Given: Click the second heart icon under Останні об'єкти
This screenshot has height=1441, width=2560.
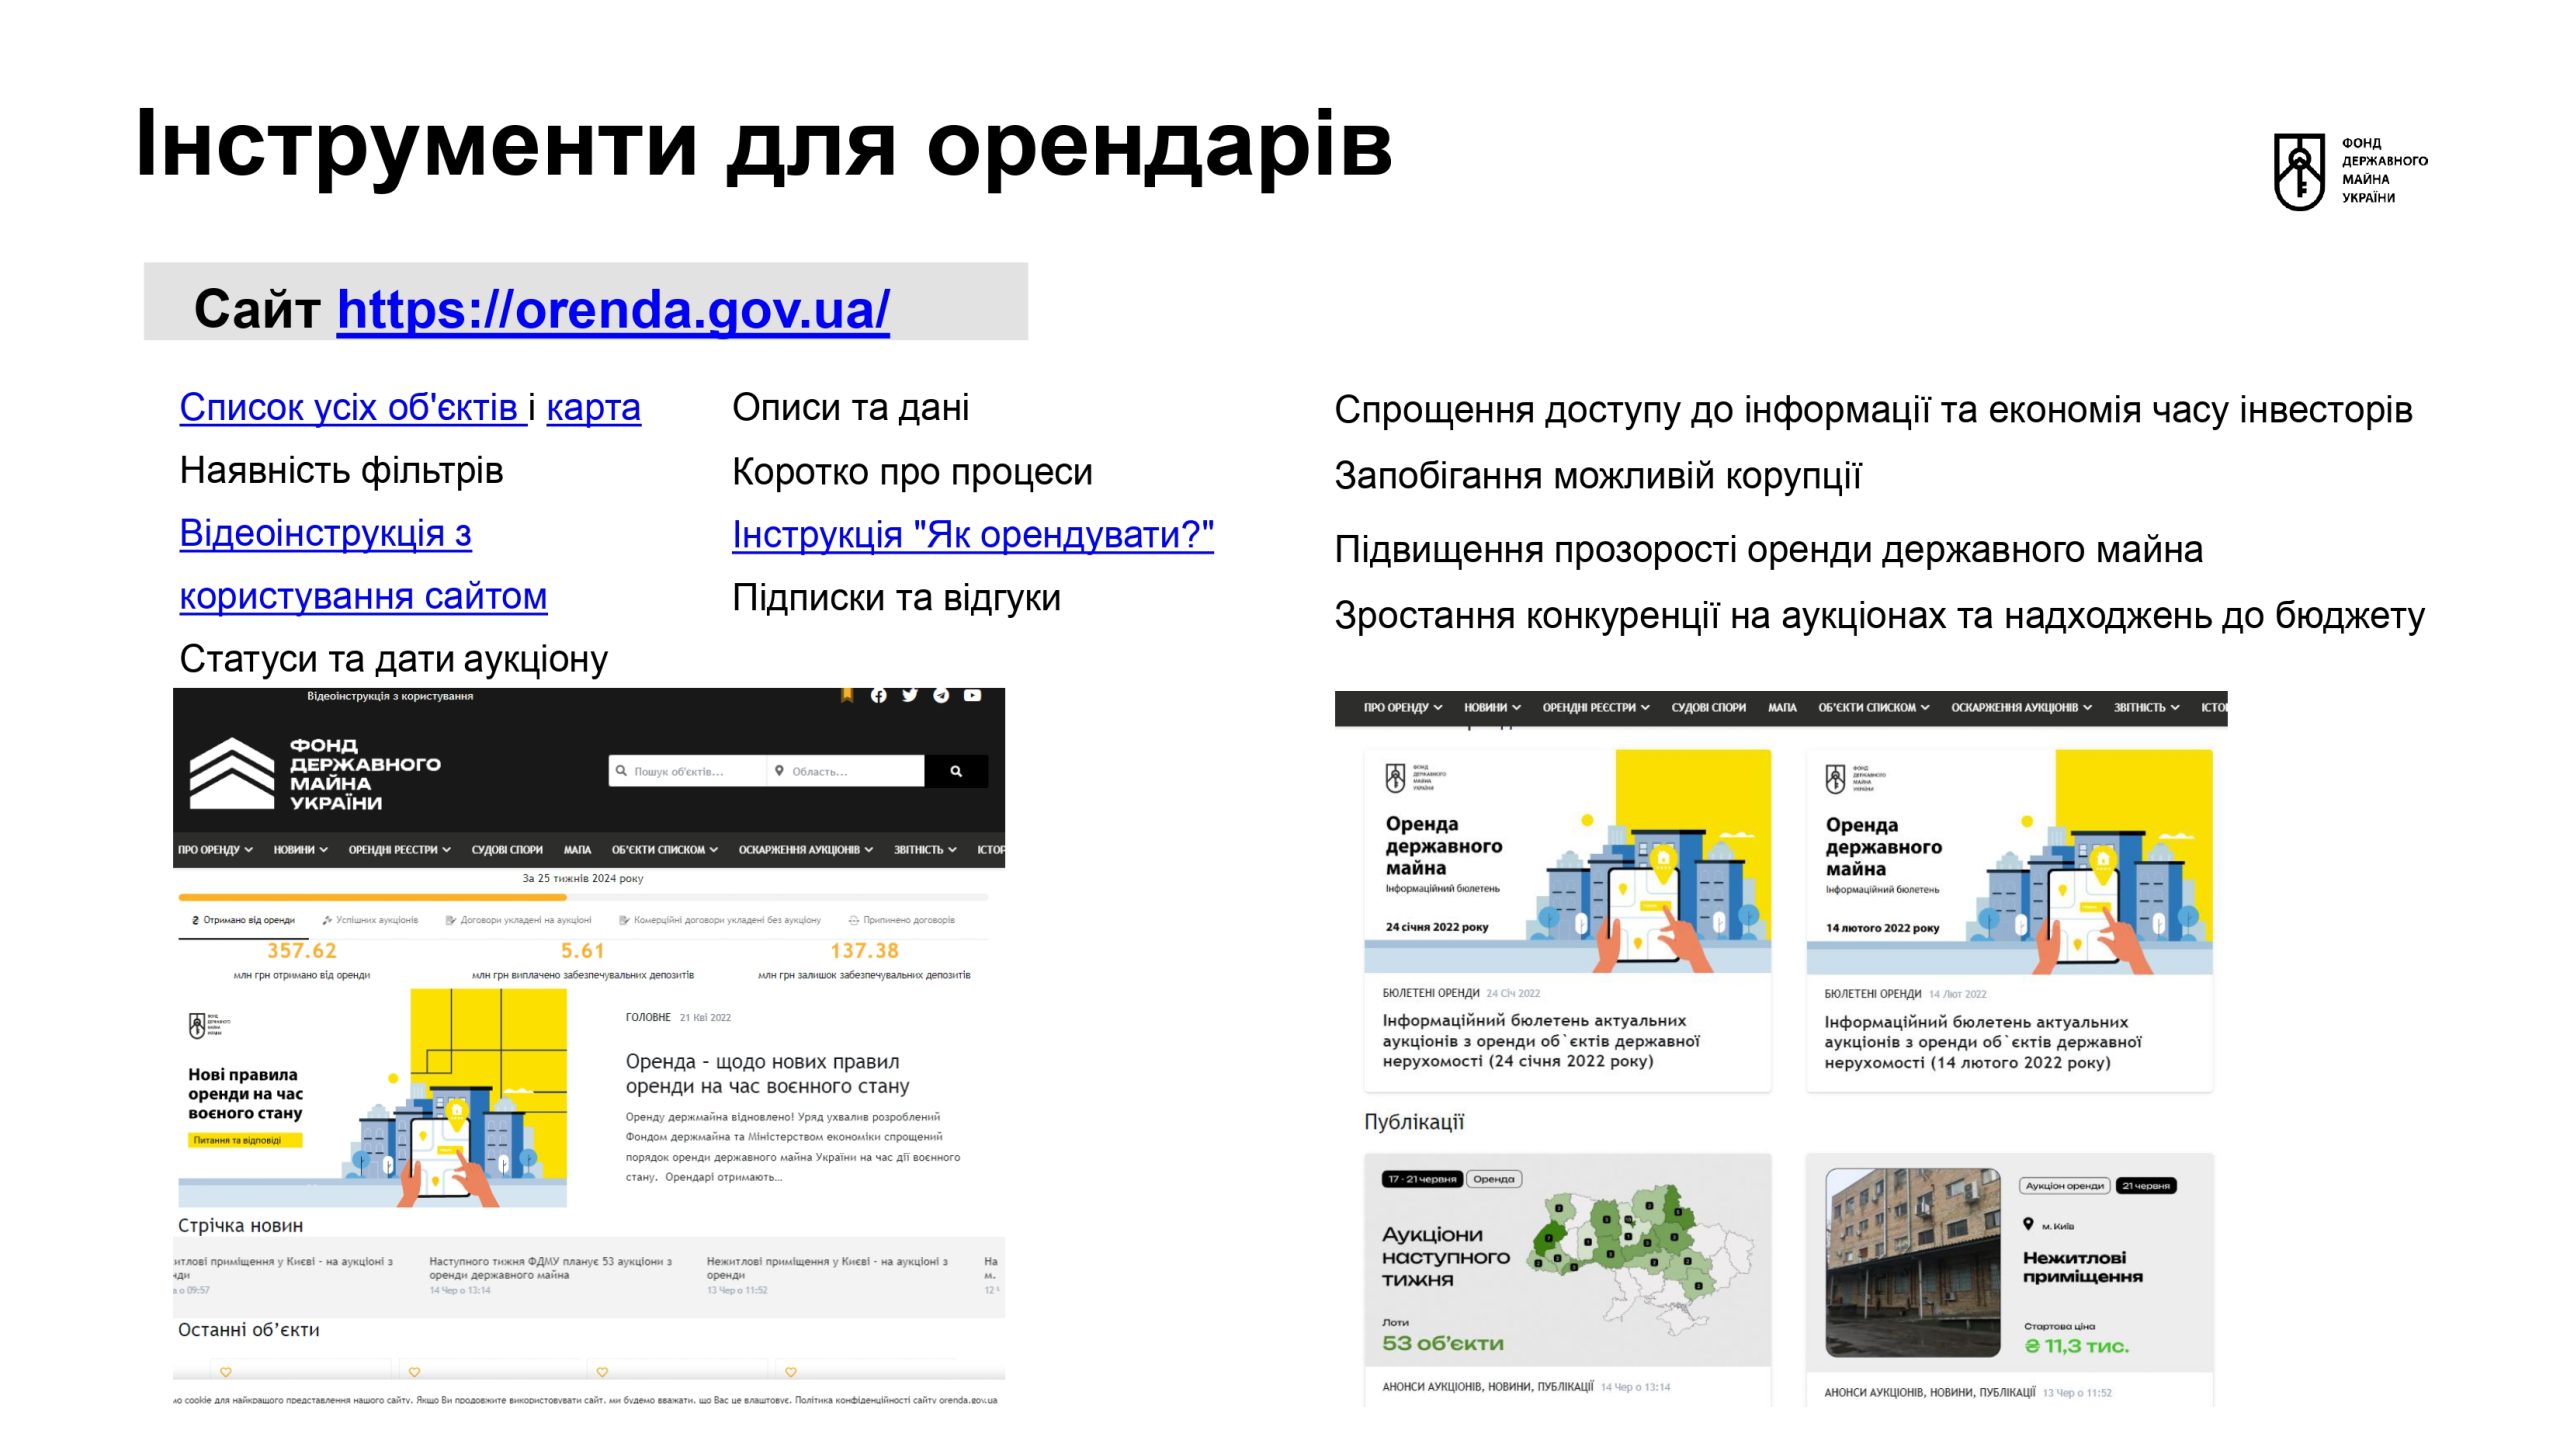Looking at the screenshot, I should pyautogui.click(x=414, y=1372).
